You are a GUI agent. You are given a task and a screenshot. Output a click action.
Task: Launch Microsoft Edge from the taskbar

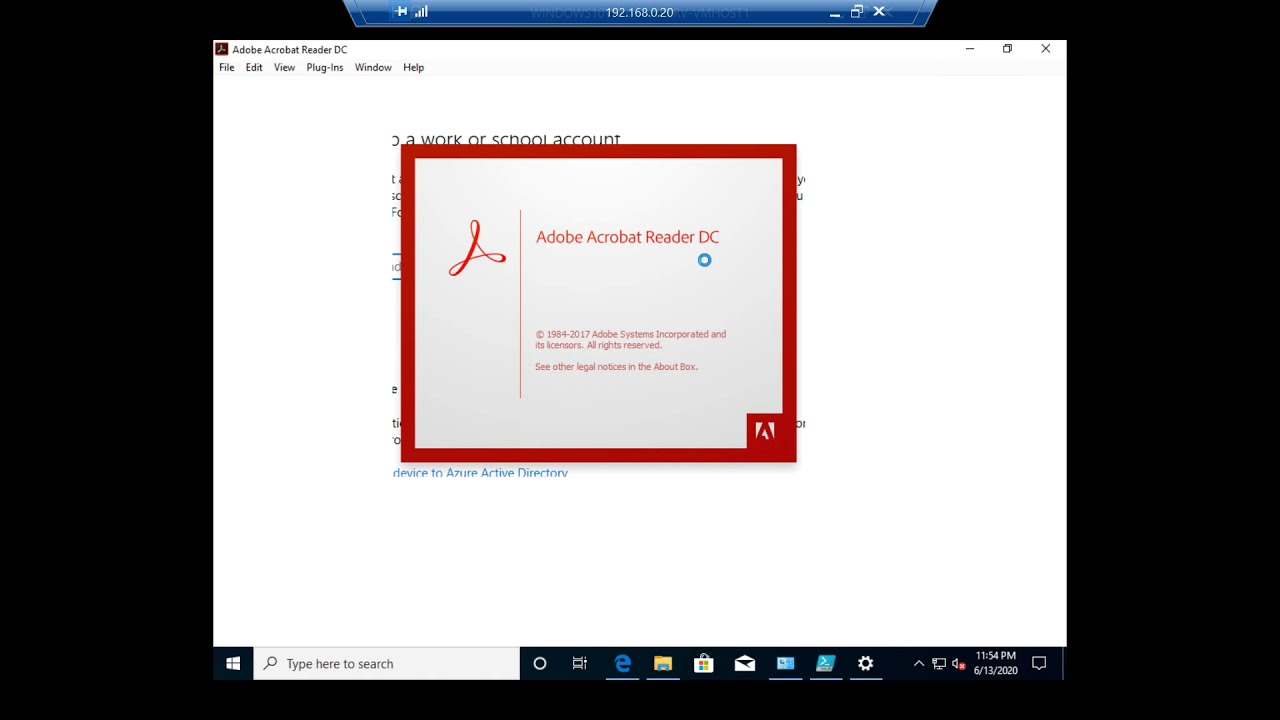pyautogui.click(x=622, y=663)
